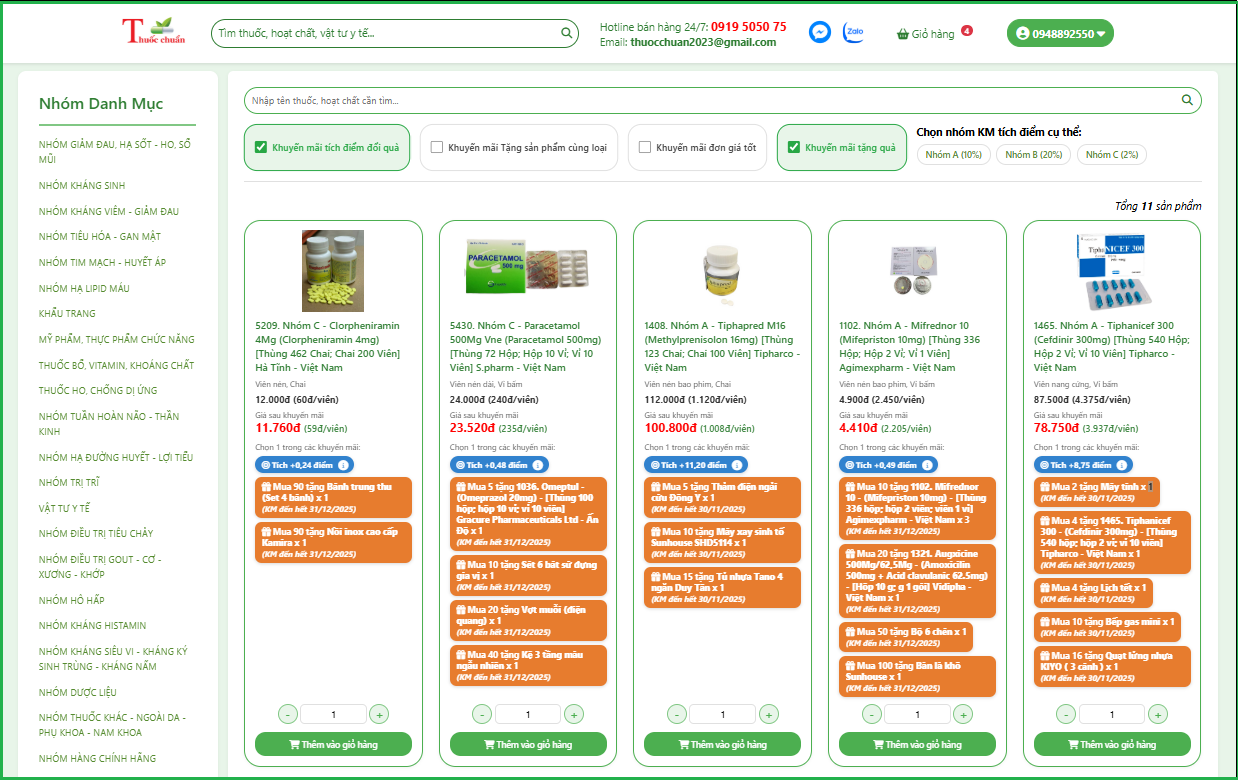
Task: Open shopping cart Giỏ hàng icon
Action: [905, 34]
